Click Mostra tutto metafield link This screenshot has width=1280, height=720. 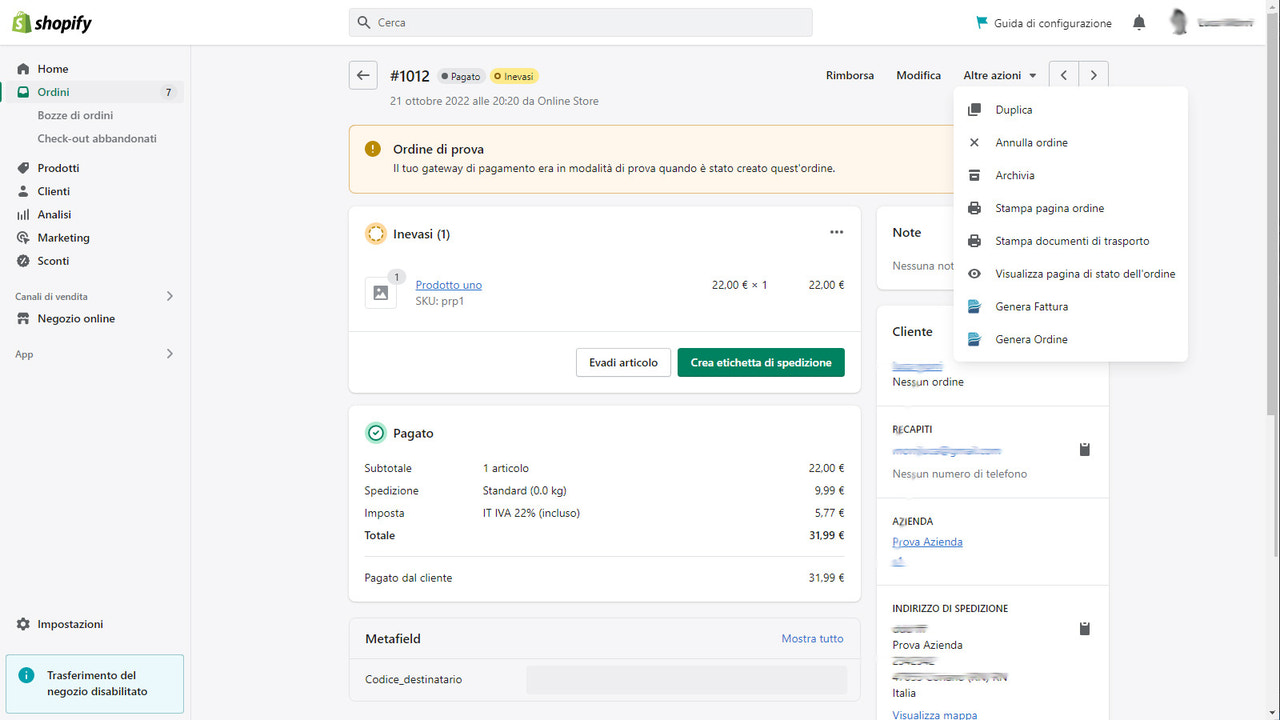click(x=812, y=638)
